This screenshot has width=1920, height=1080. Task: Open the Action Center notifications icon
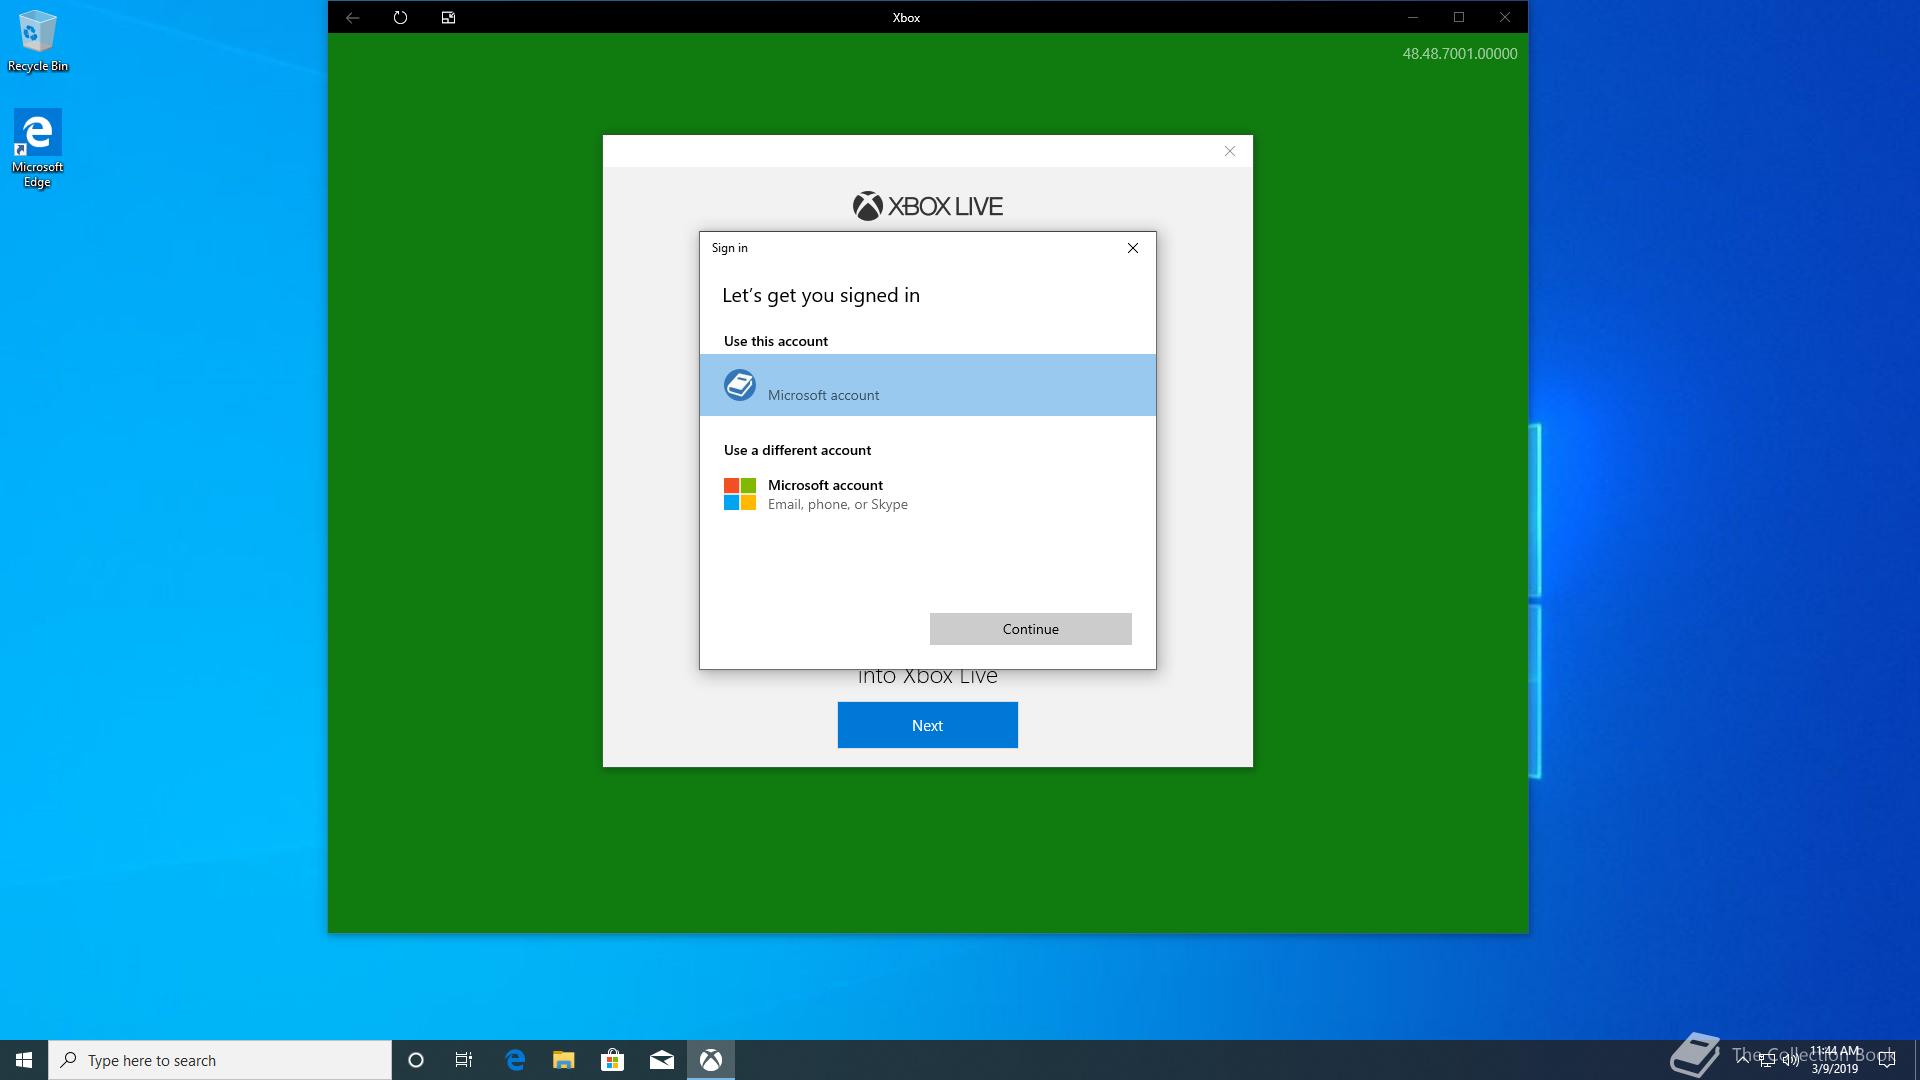[1887, 1060]
